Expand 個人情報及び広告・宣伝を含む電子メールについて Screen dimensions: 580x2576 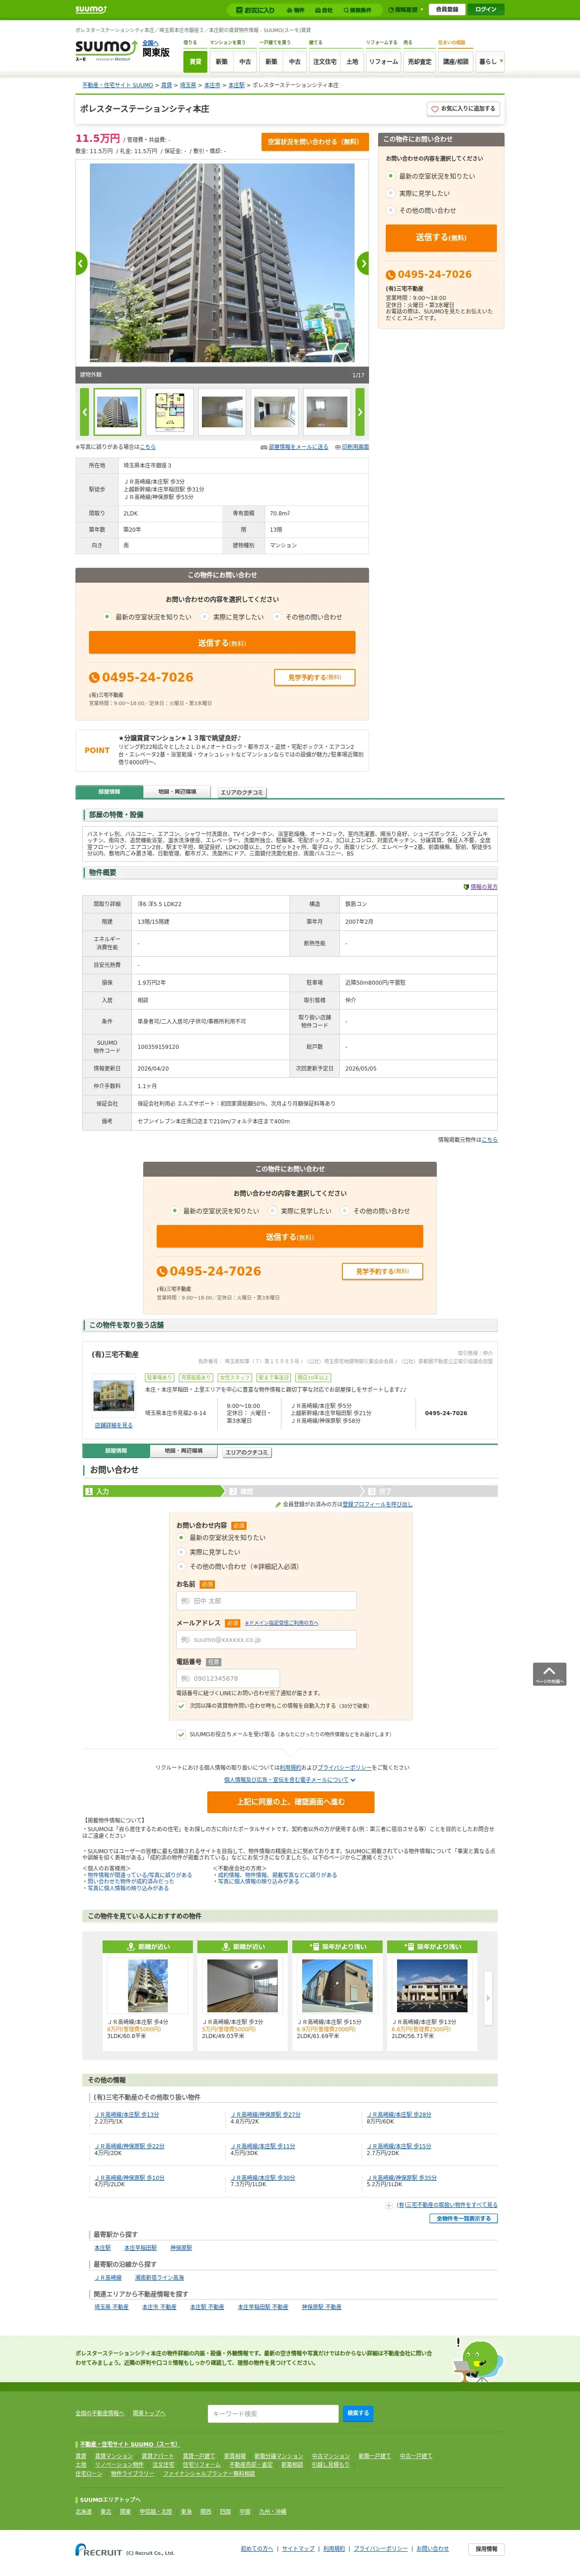click(x=290, y=1780)
